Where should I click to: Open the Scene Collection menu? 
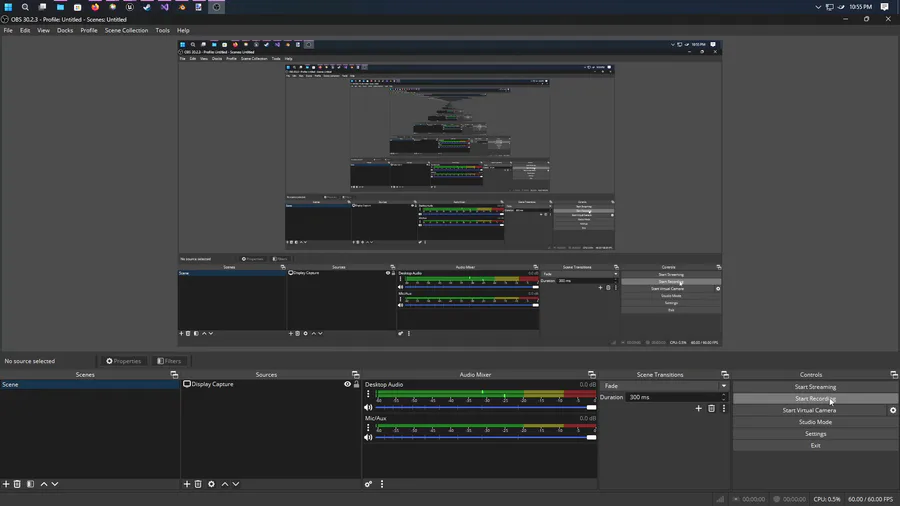click(126, 30)
